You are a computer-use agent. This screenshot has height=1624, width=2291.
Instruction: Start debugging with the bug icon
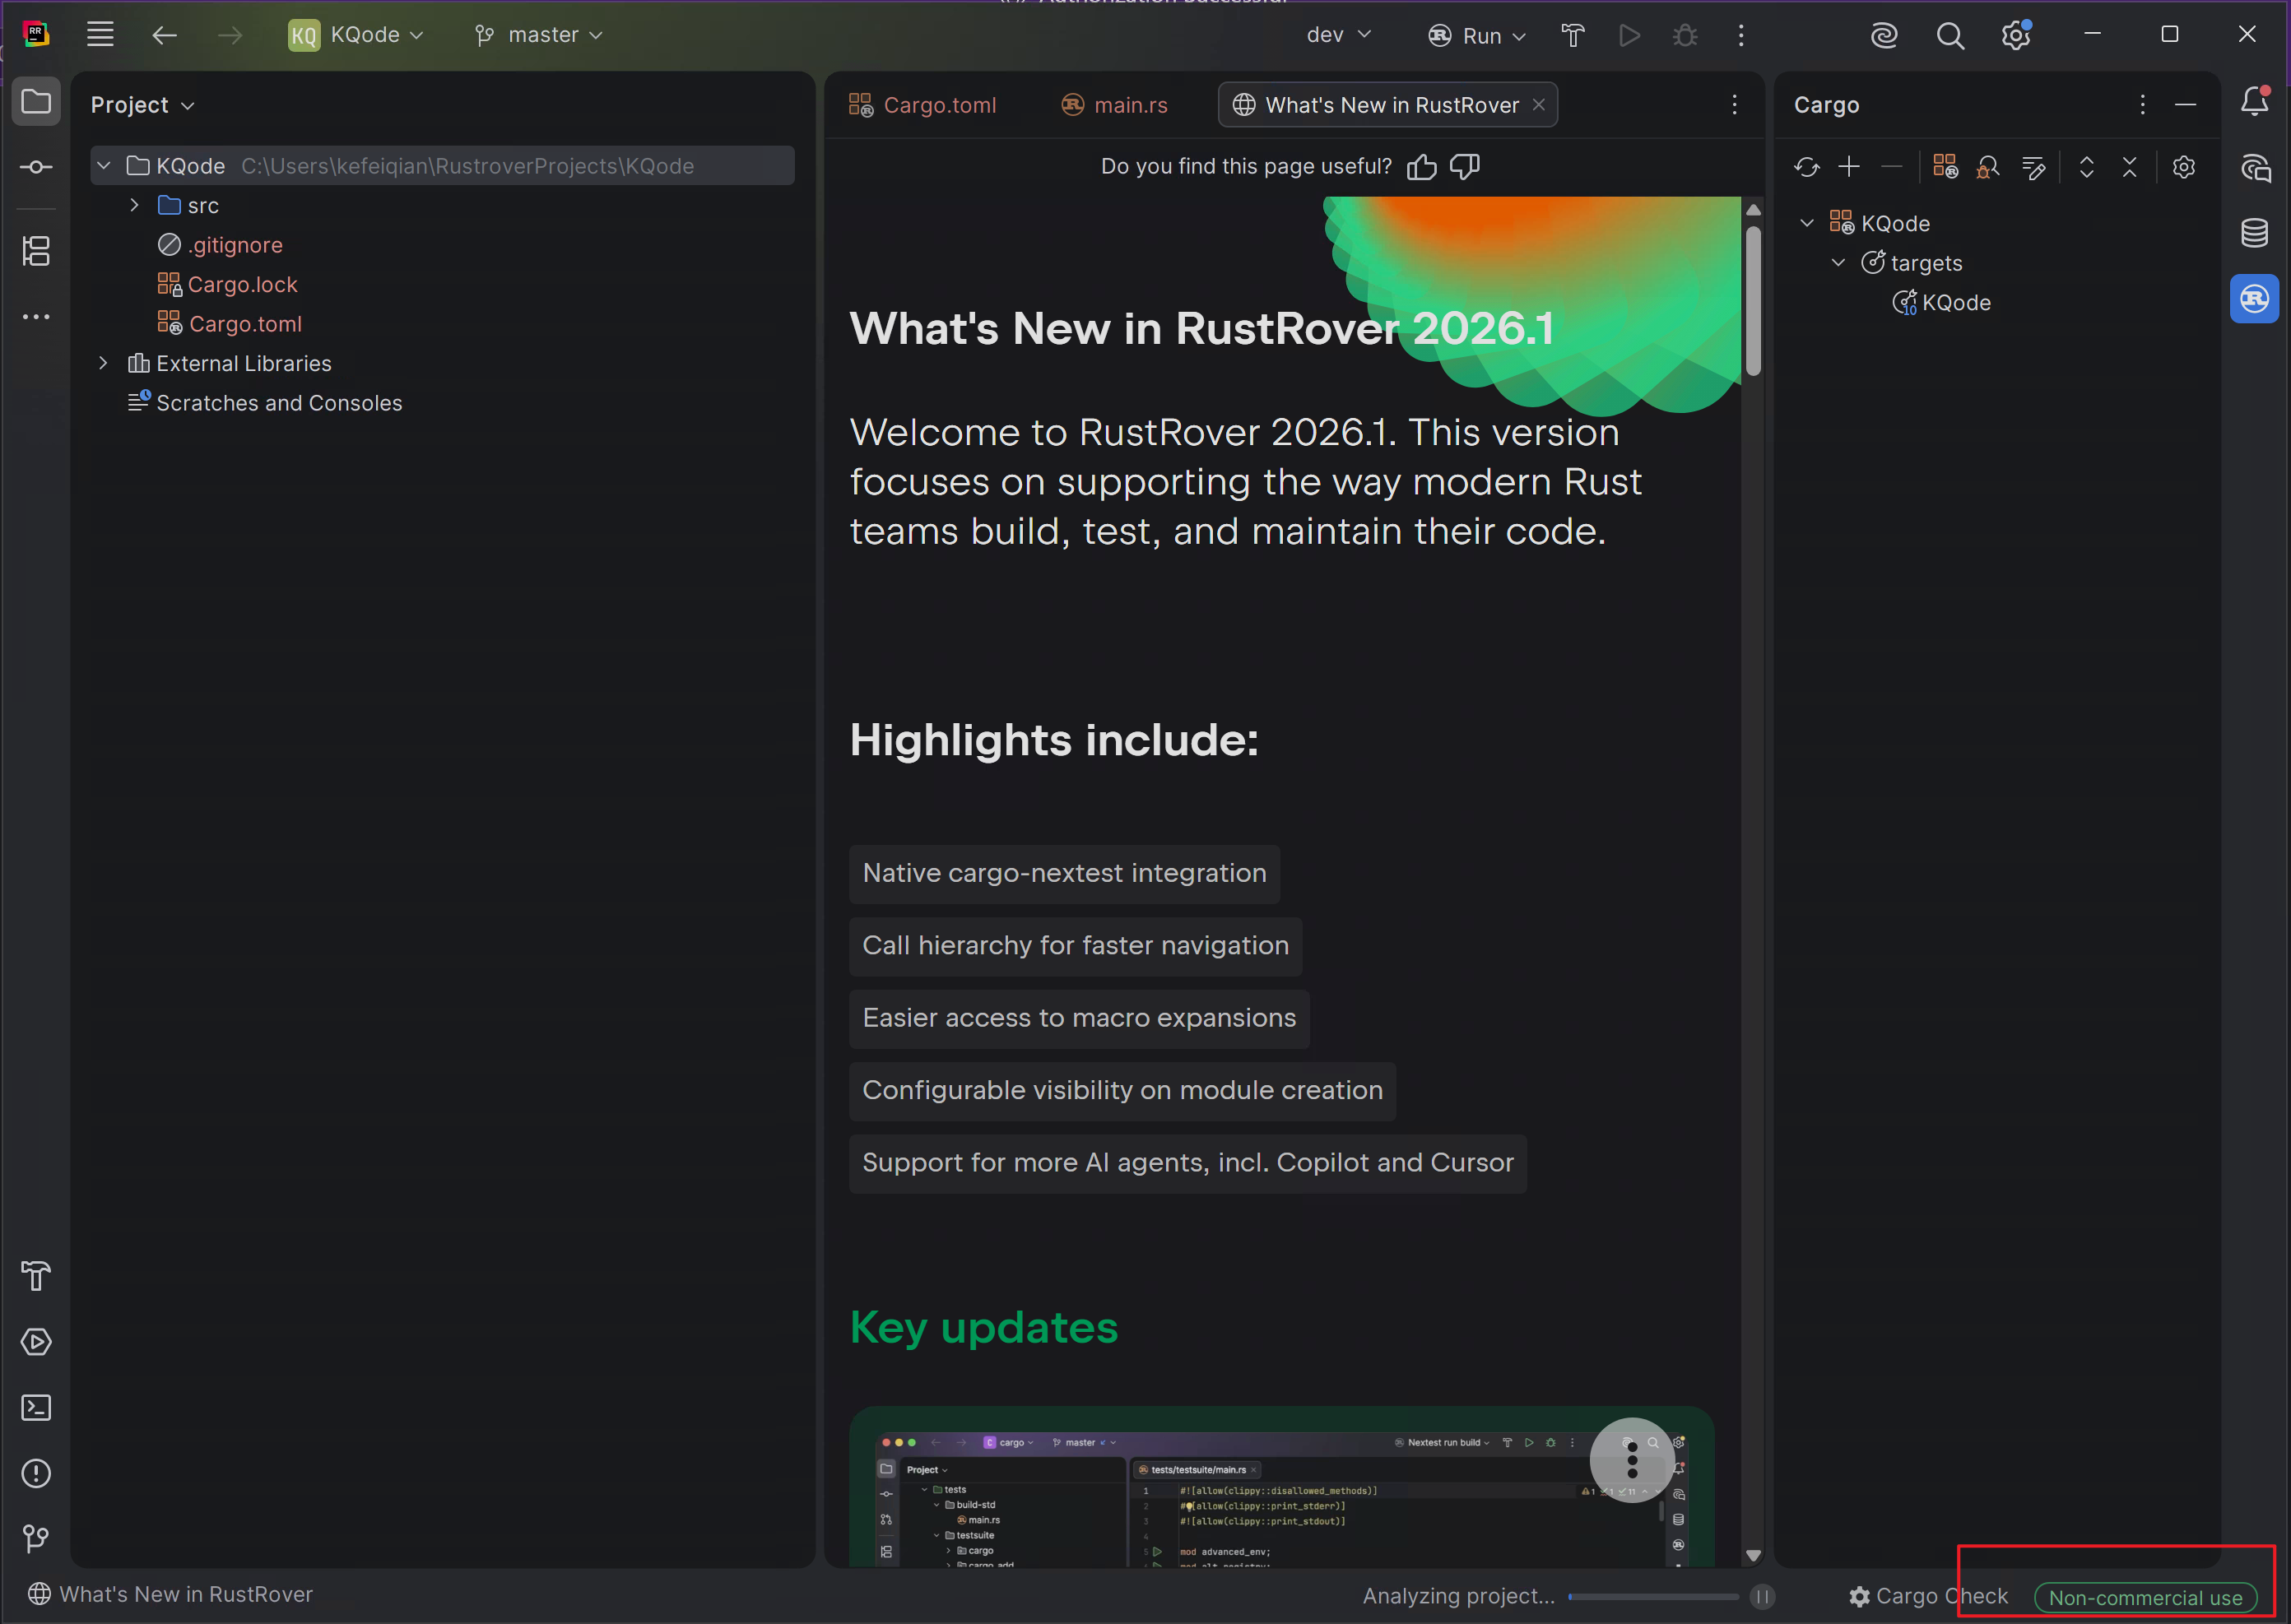click(x=1685, y=35)
